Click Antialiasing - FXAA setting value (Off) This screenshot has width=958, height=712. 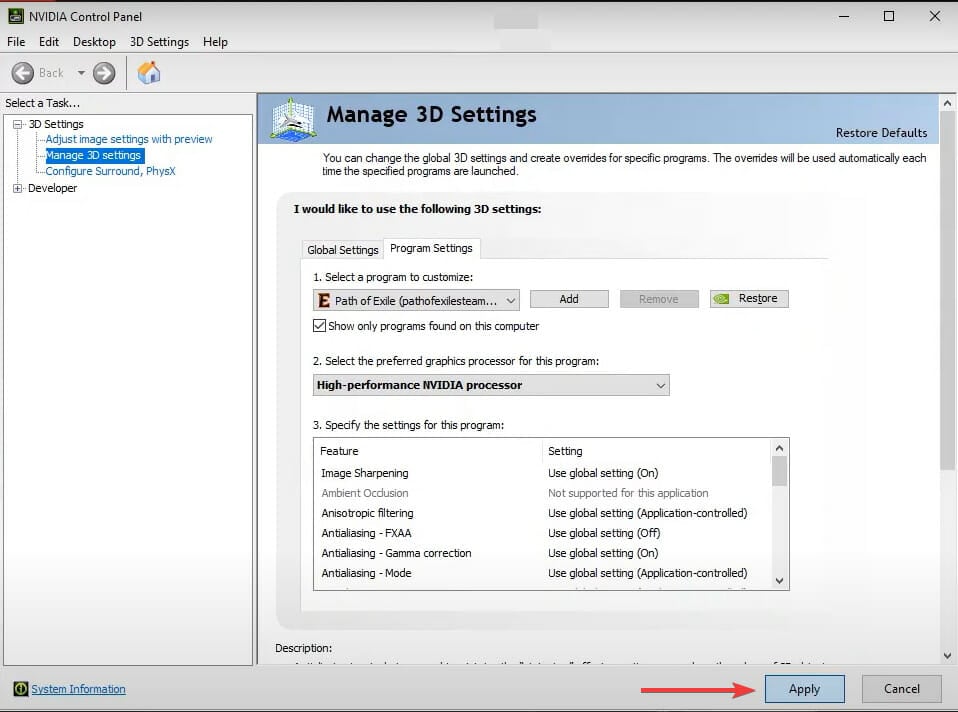[604, 533]
